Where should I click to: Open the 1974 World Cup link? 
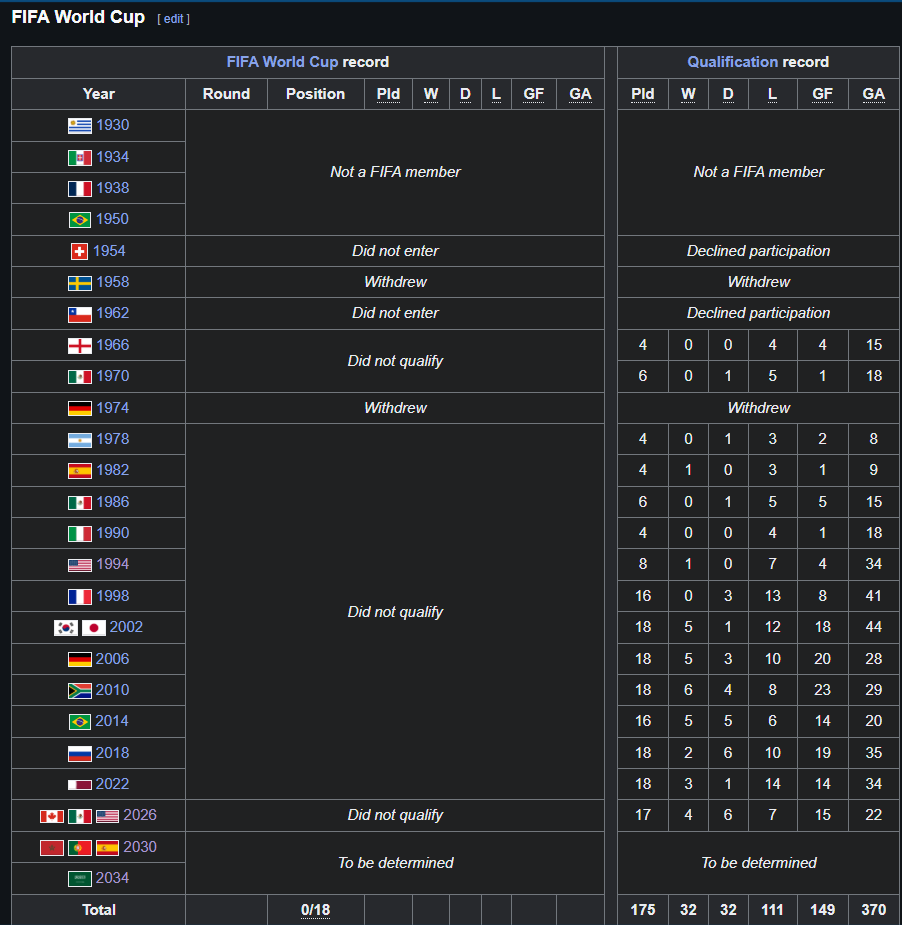[113, 408]
